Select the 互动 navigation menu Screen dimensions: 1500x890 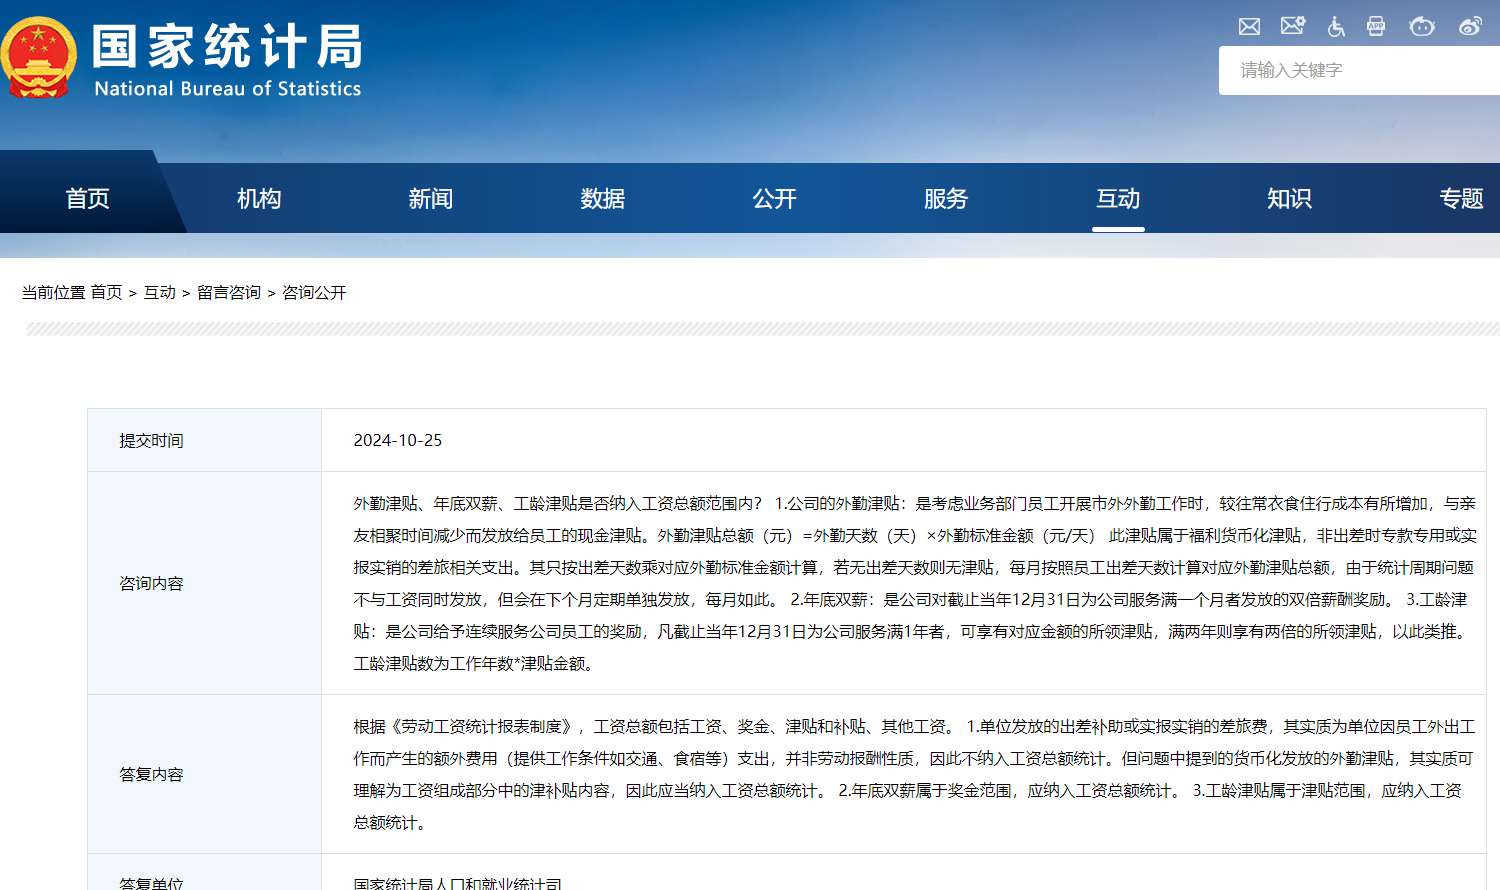click(1118, 198)
